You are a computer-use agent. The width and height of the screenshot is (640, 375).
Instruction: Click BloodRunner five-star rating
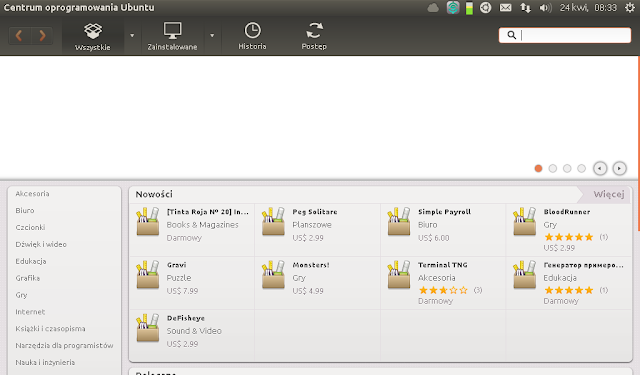[569, 237]
